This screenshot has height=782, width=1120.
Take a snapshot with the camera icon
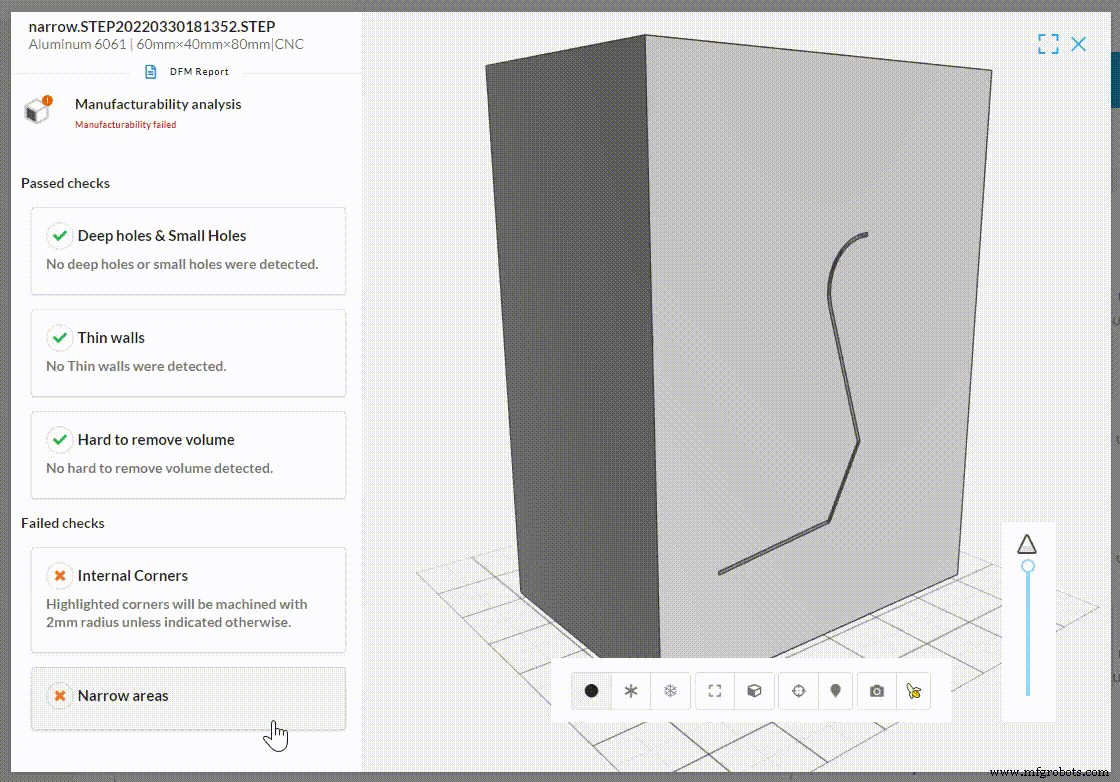click(x=876, y=690)
